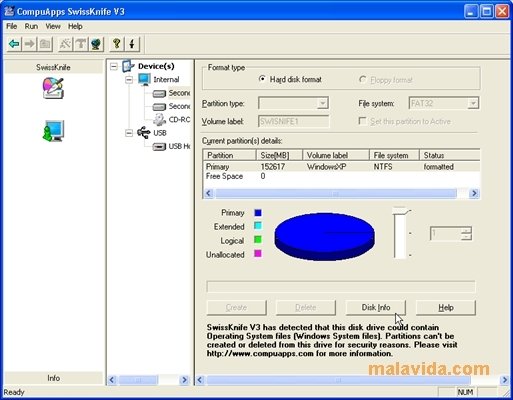Switch to the Info panel tab
This screenshot has height=400, width=513.
[x=53, y=378]
